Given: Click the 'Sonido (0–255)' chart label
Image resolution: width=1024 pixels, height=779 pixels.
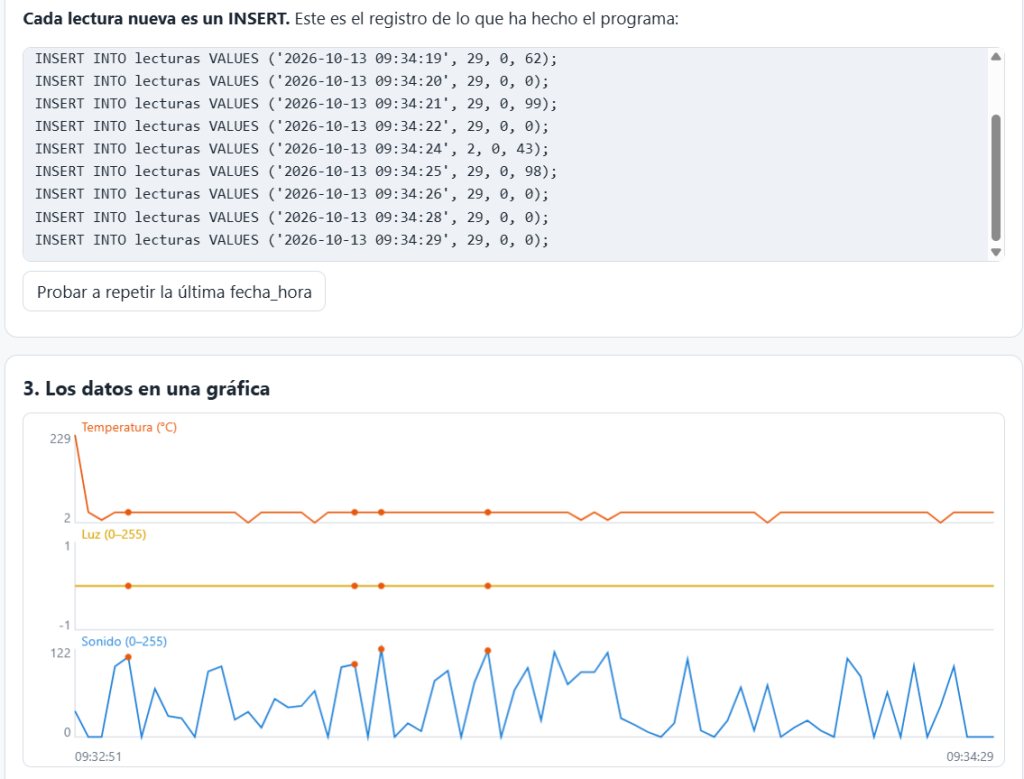Looking at the screenshot, I should pyautogui.click(x=124, y=641).
